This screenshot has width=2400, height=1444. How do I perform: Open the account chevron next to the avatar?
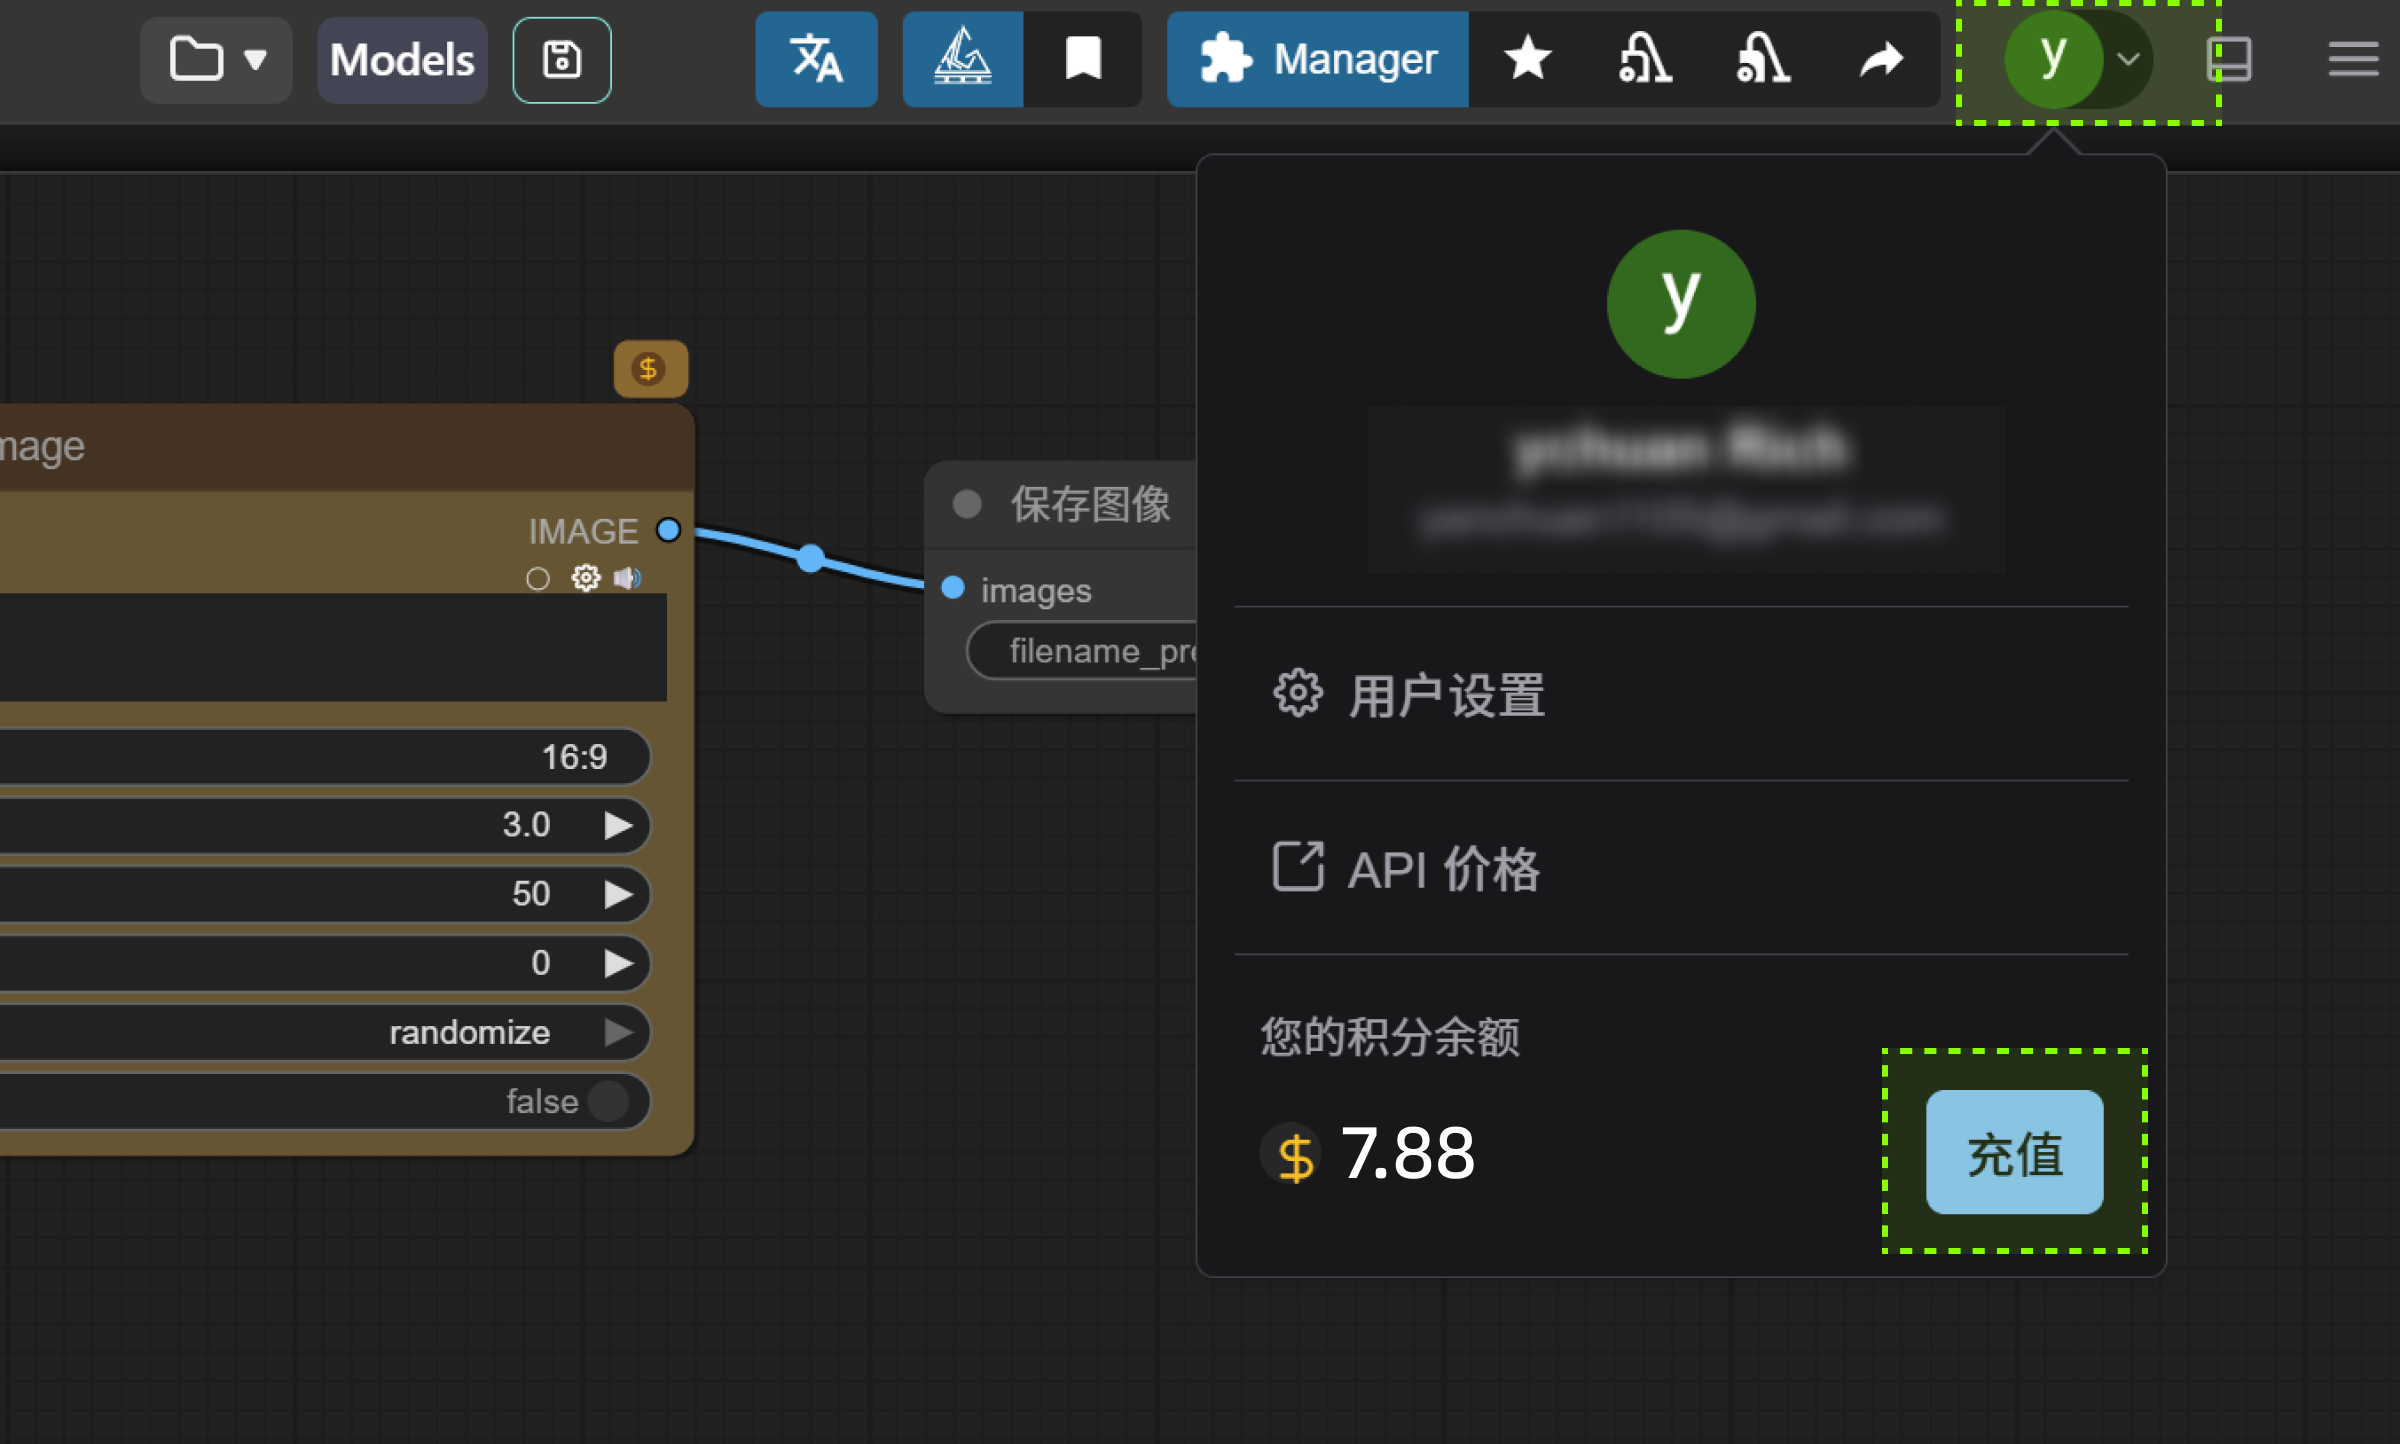point(2130,60)
